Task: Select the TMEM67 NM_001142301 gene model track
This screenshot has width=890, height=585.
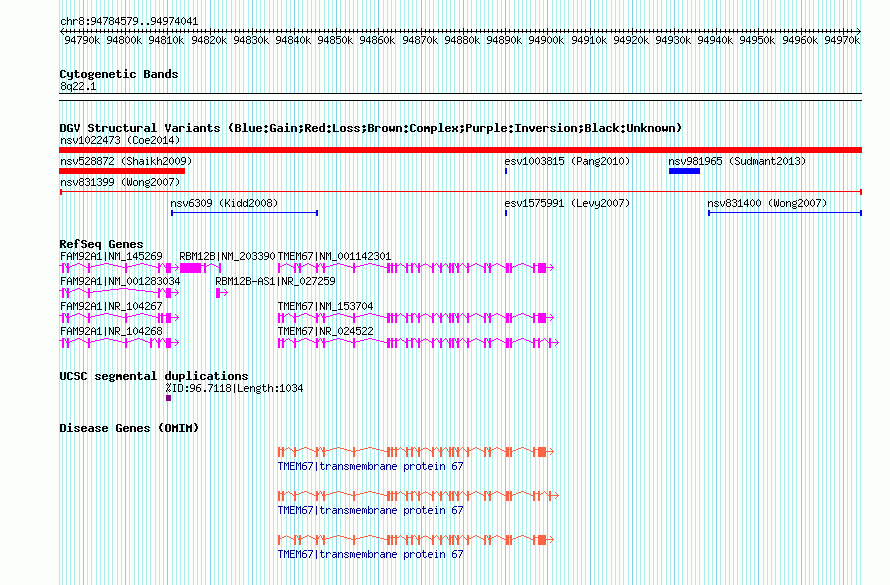Action: coord(416,268)
